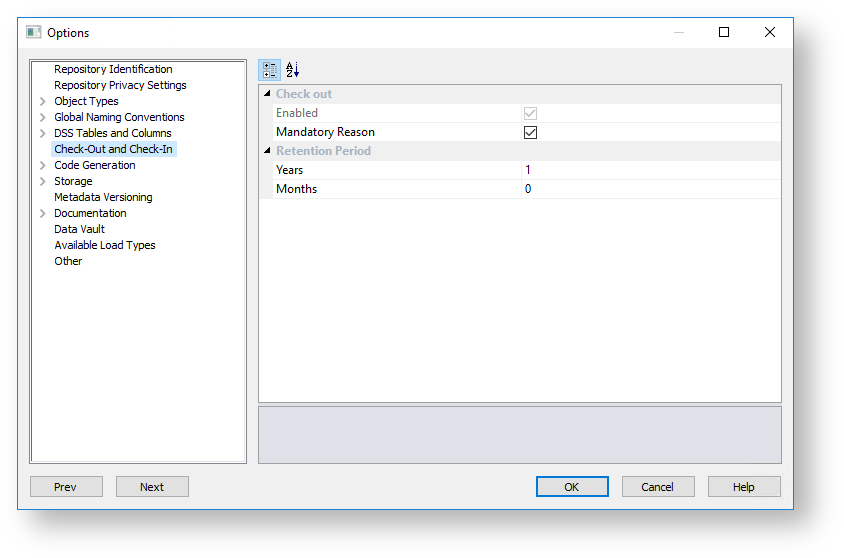This screenshot has width=844, height=558.
Task: Click the greyed Enabled checkbox
Action: 530,113
